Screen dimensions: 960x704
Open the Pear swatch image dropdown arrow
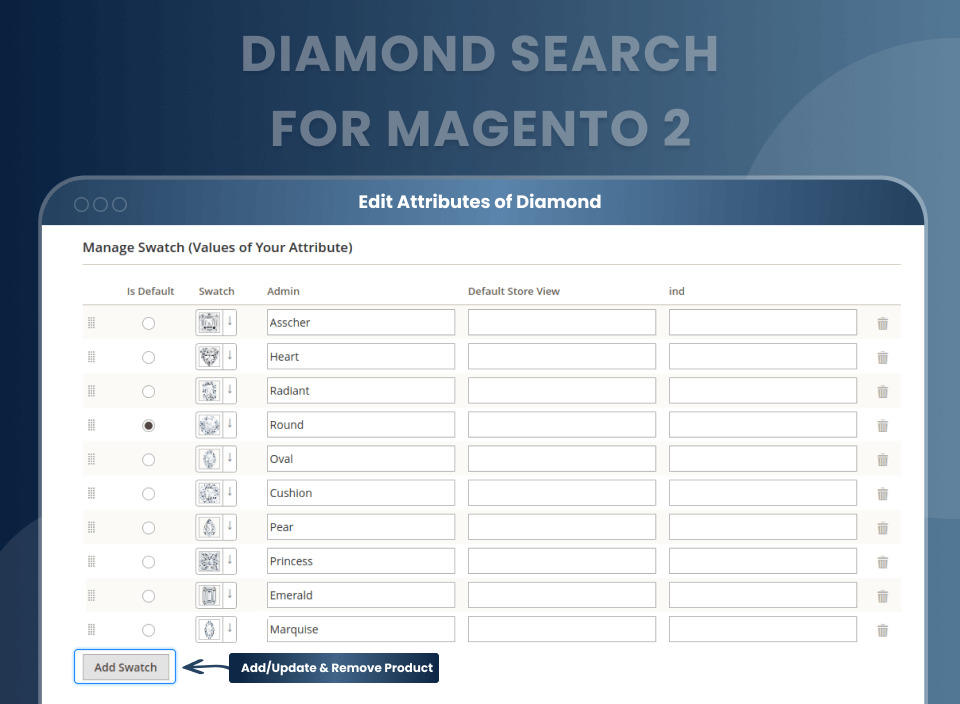coord(230,526)
